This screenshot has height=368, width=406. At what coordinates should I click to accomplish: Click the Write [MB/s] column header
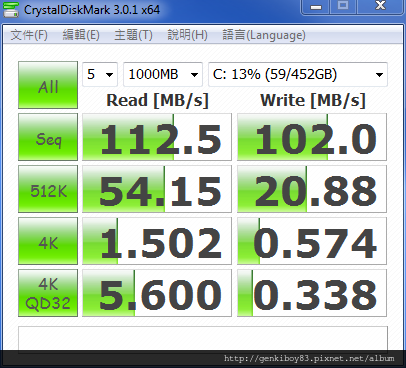tap(313, 100)
